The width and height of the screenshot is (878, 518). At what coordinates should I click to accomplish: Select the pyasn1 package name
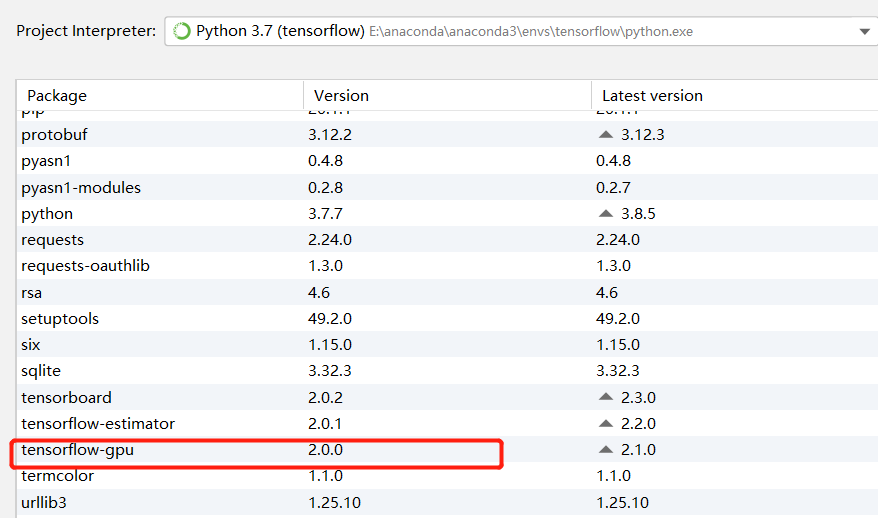pos(46,161)
